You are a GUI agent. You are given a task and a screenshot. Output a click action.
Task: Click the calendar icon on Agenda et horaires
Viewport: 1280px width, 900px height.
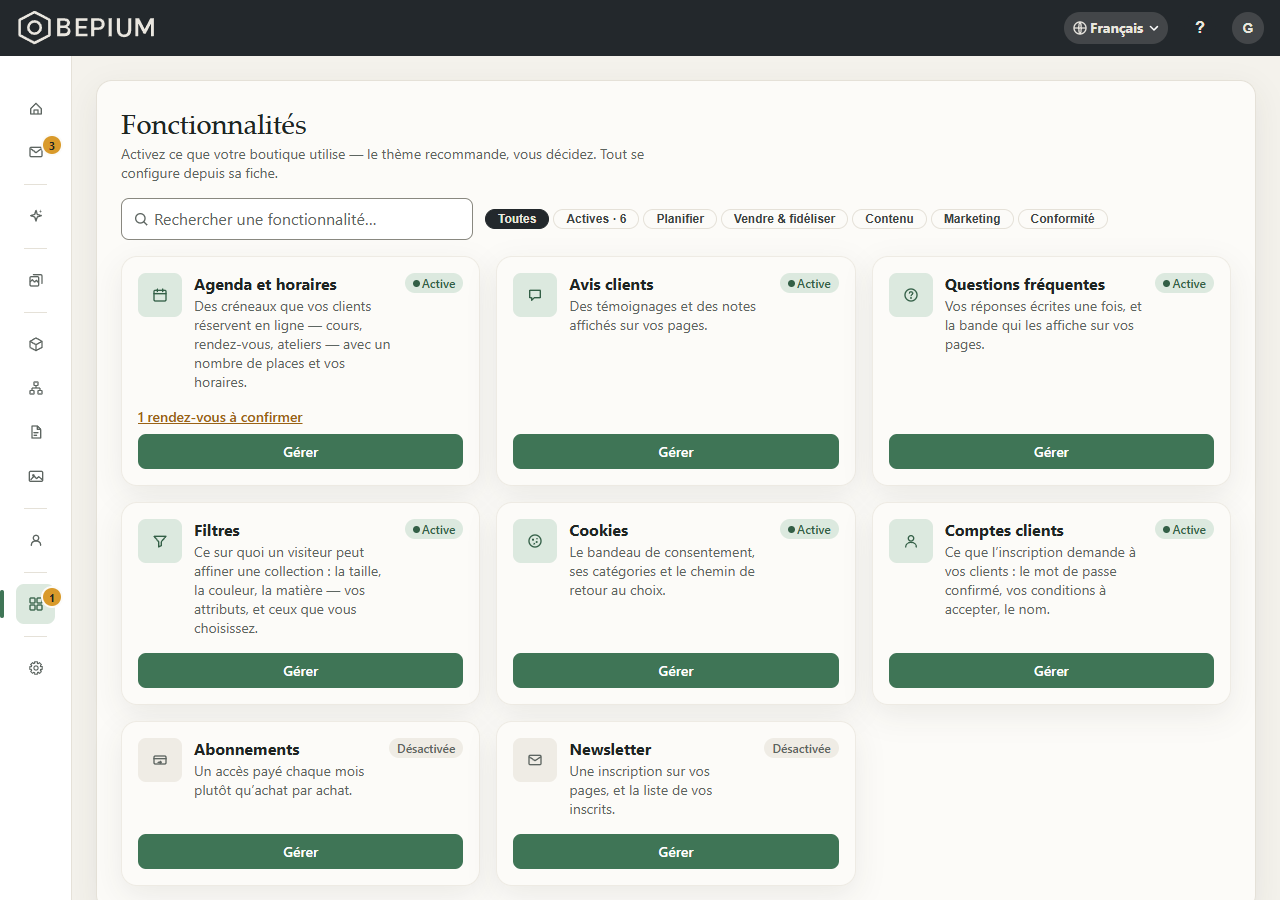160,295
